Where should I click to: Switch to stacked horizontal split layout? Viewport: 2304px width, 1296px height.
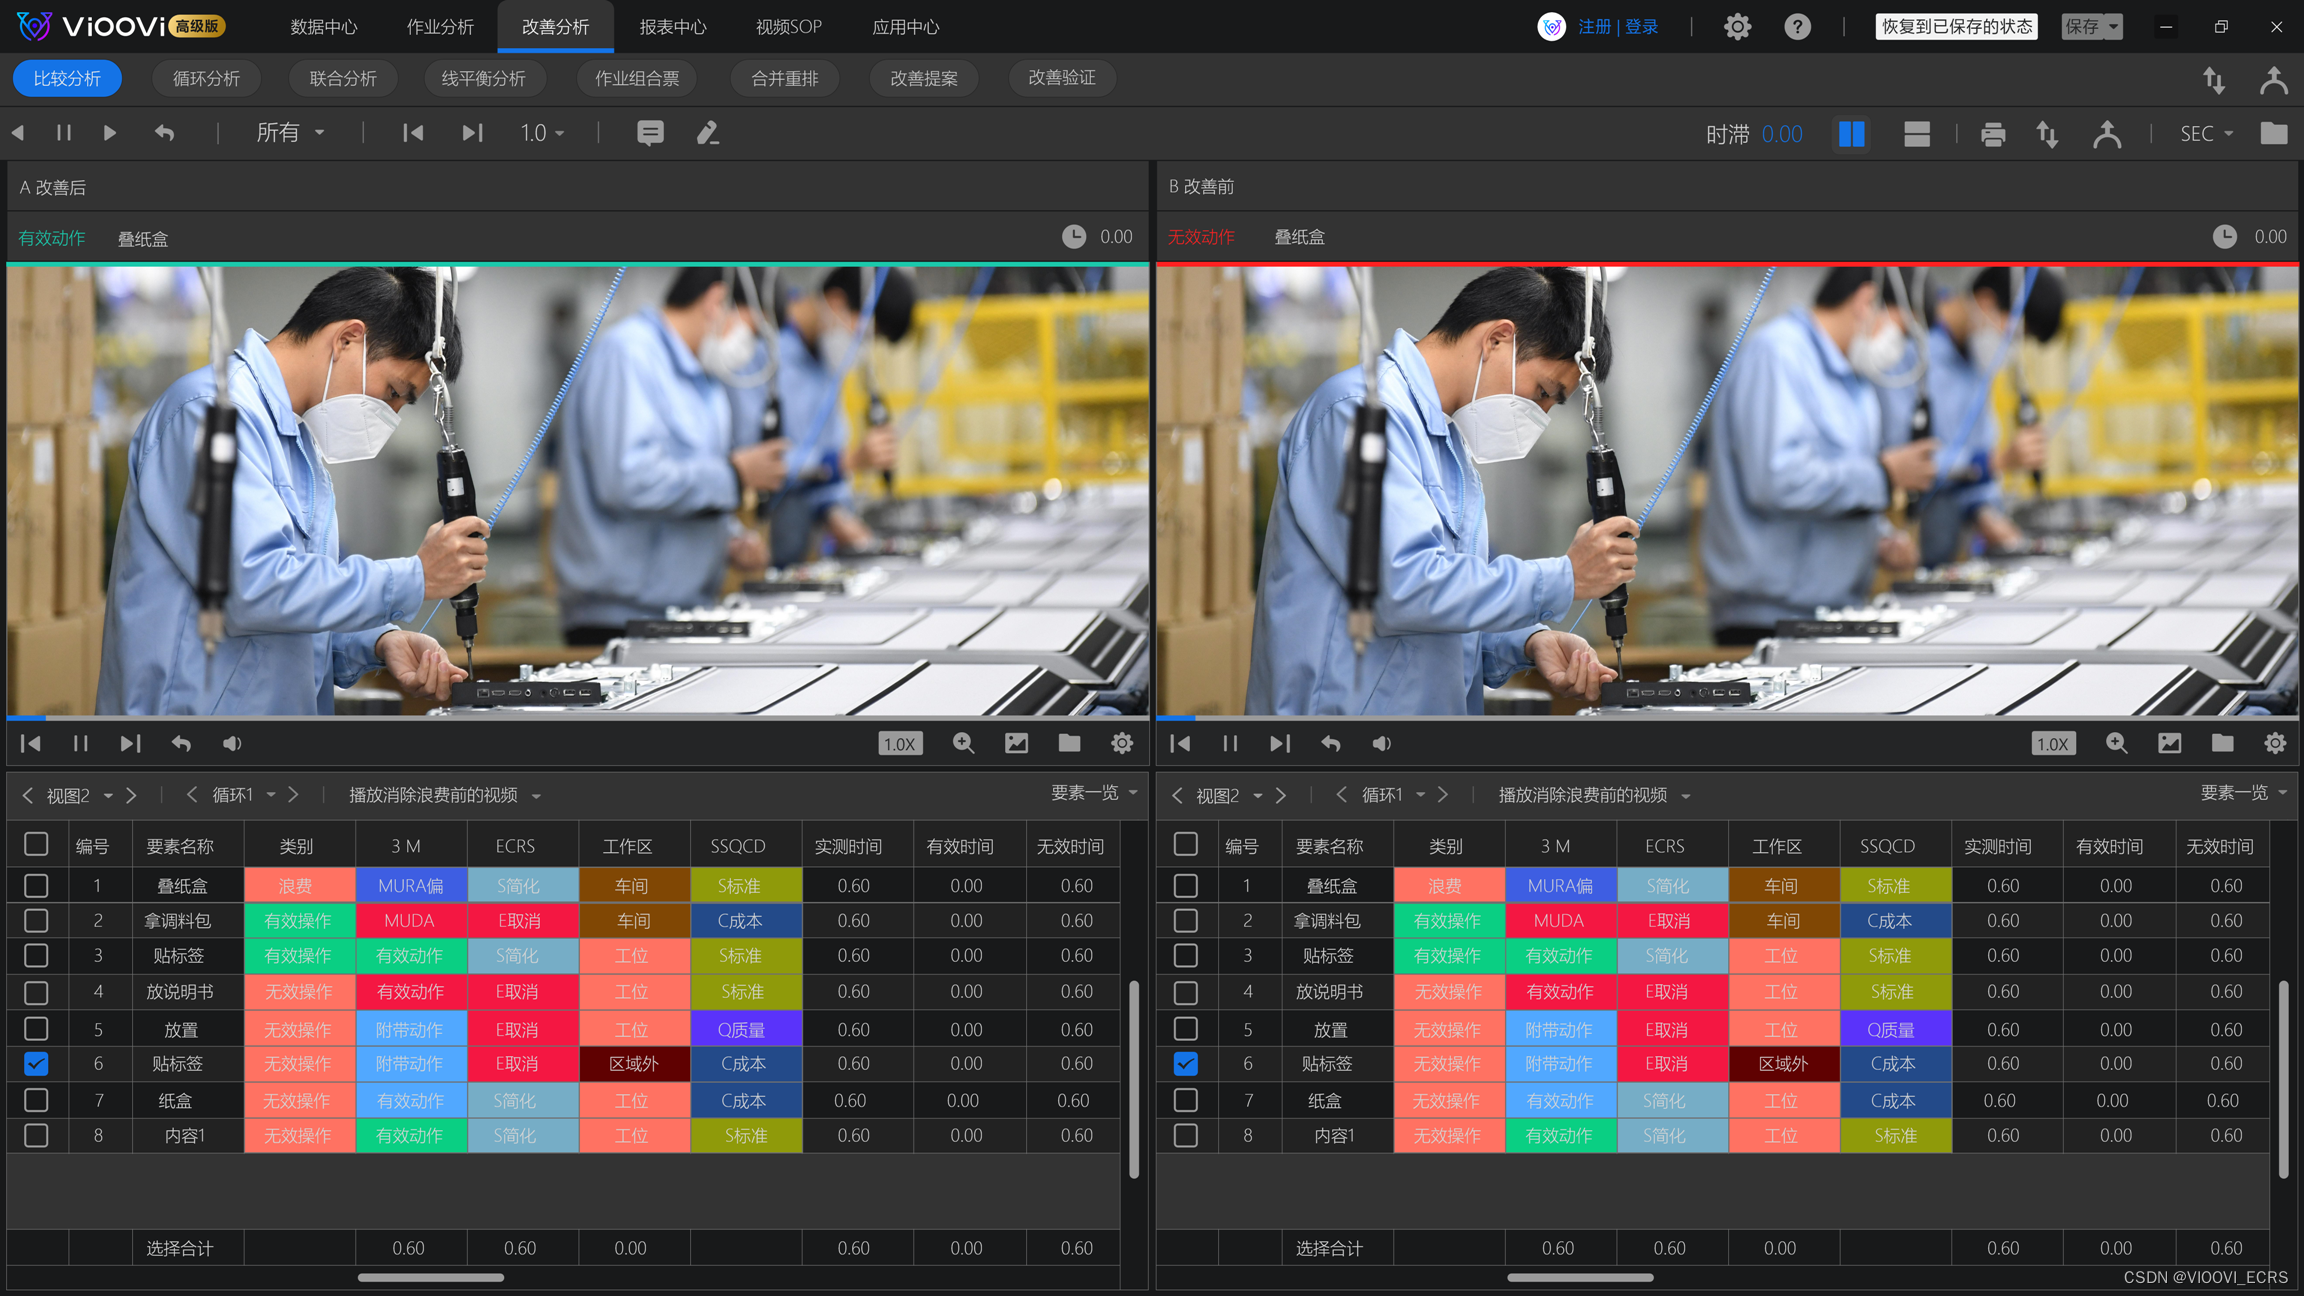(1916, 134)
